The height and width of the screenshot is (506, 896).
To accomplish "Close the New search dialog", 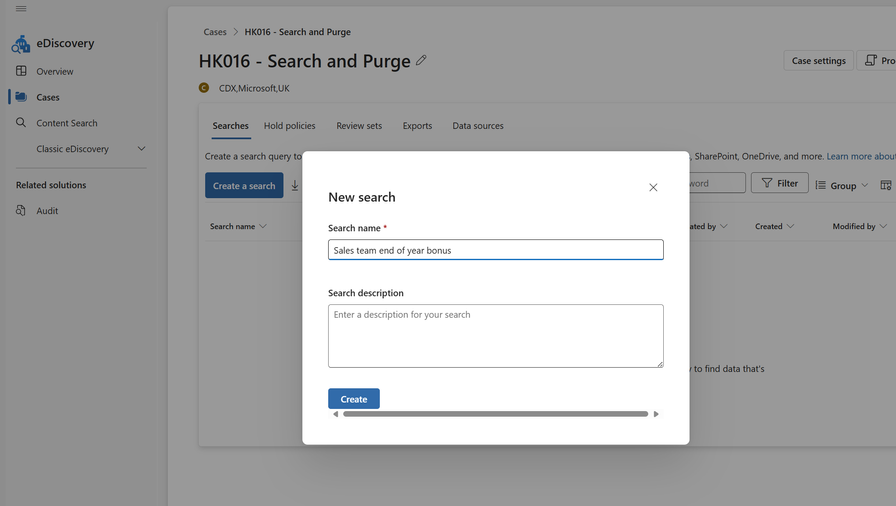I will pos(653,187).
